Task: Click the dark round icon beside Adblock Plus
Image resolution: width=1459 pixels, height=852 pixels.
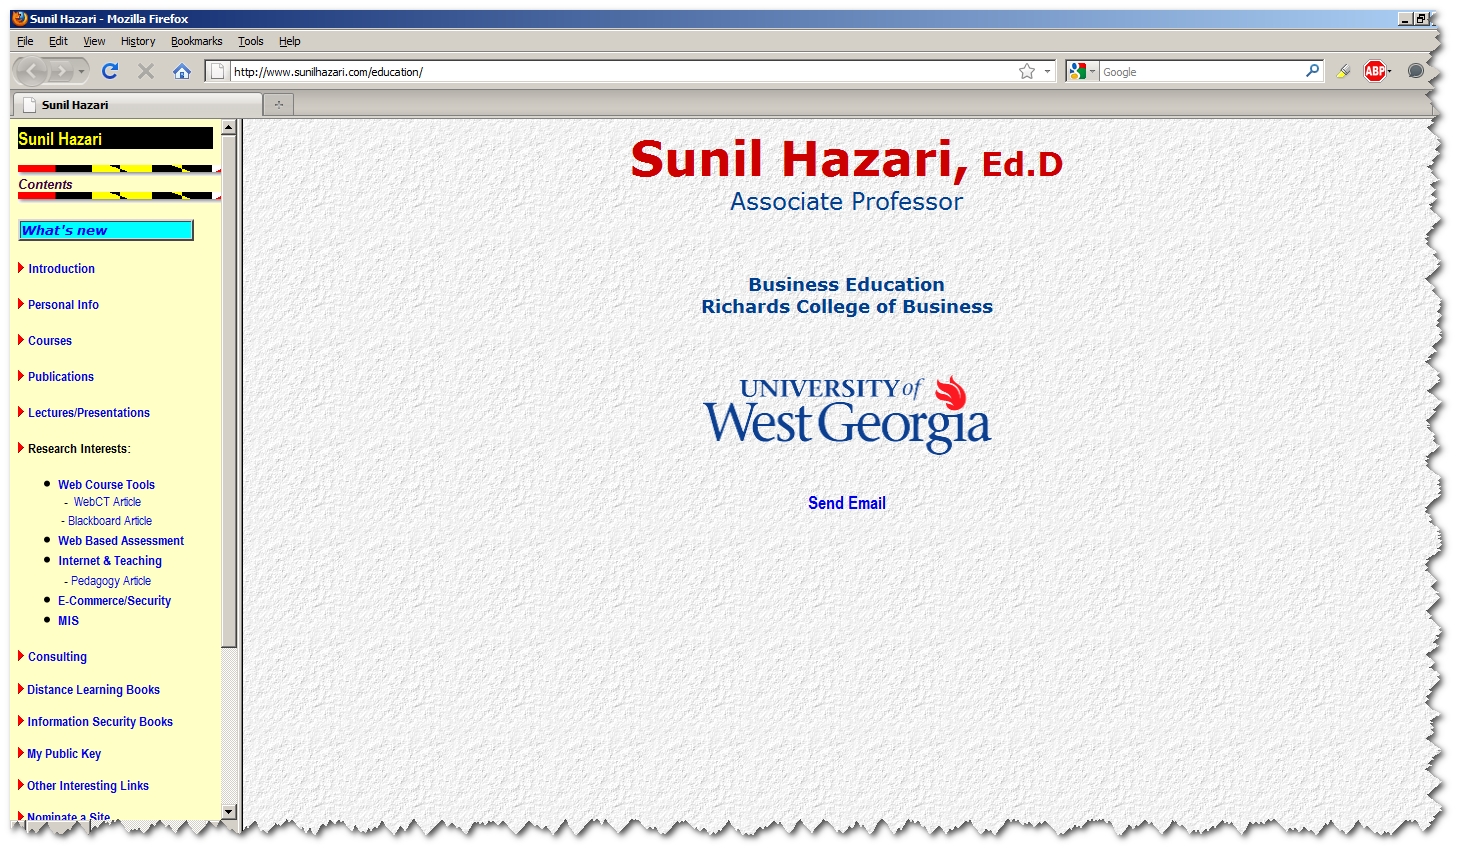Action: (x=1415, y=71)
